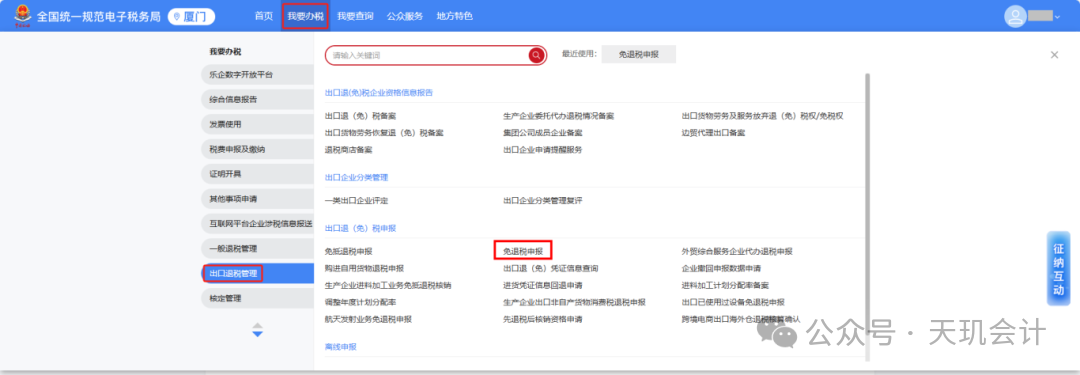
Task: Open 出口货物劳务恢复退（免）税备案 link
Action: click(x=384, y=132)
